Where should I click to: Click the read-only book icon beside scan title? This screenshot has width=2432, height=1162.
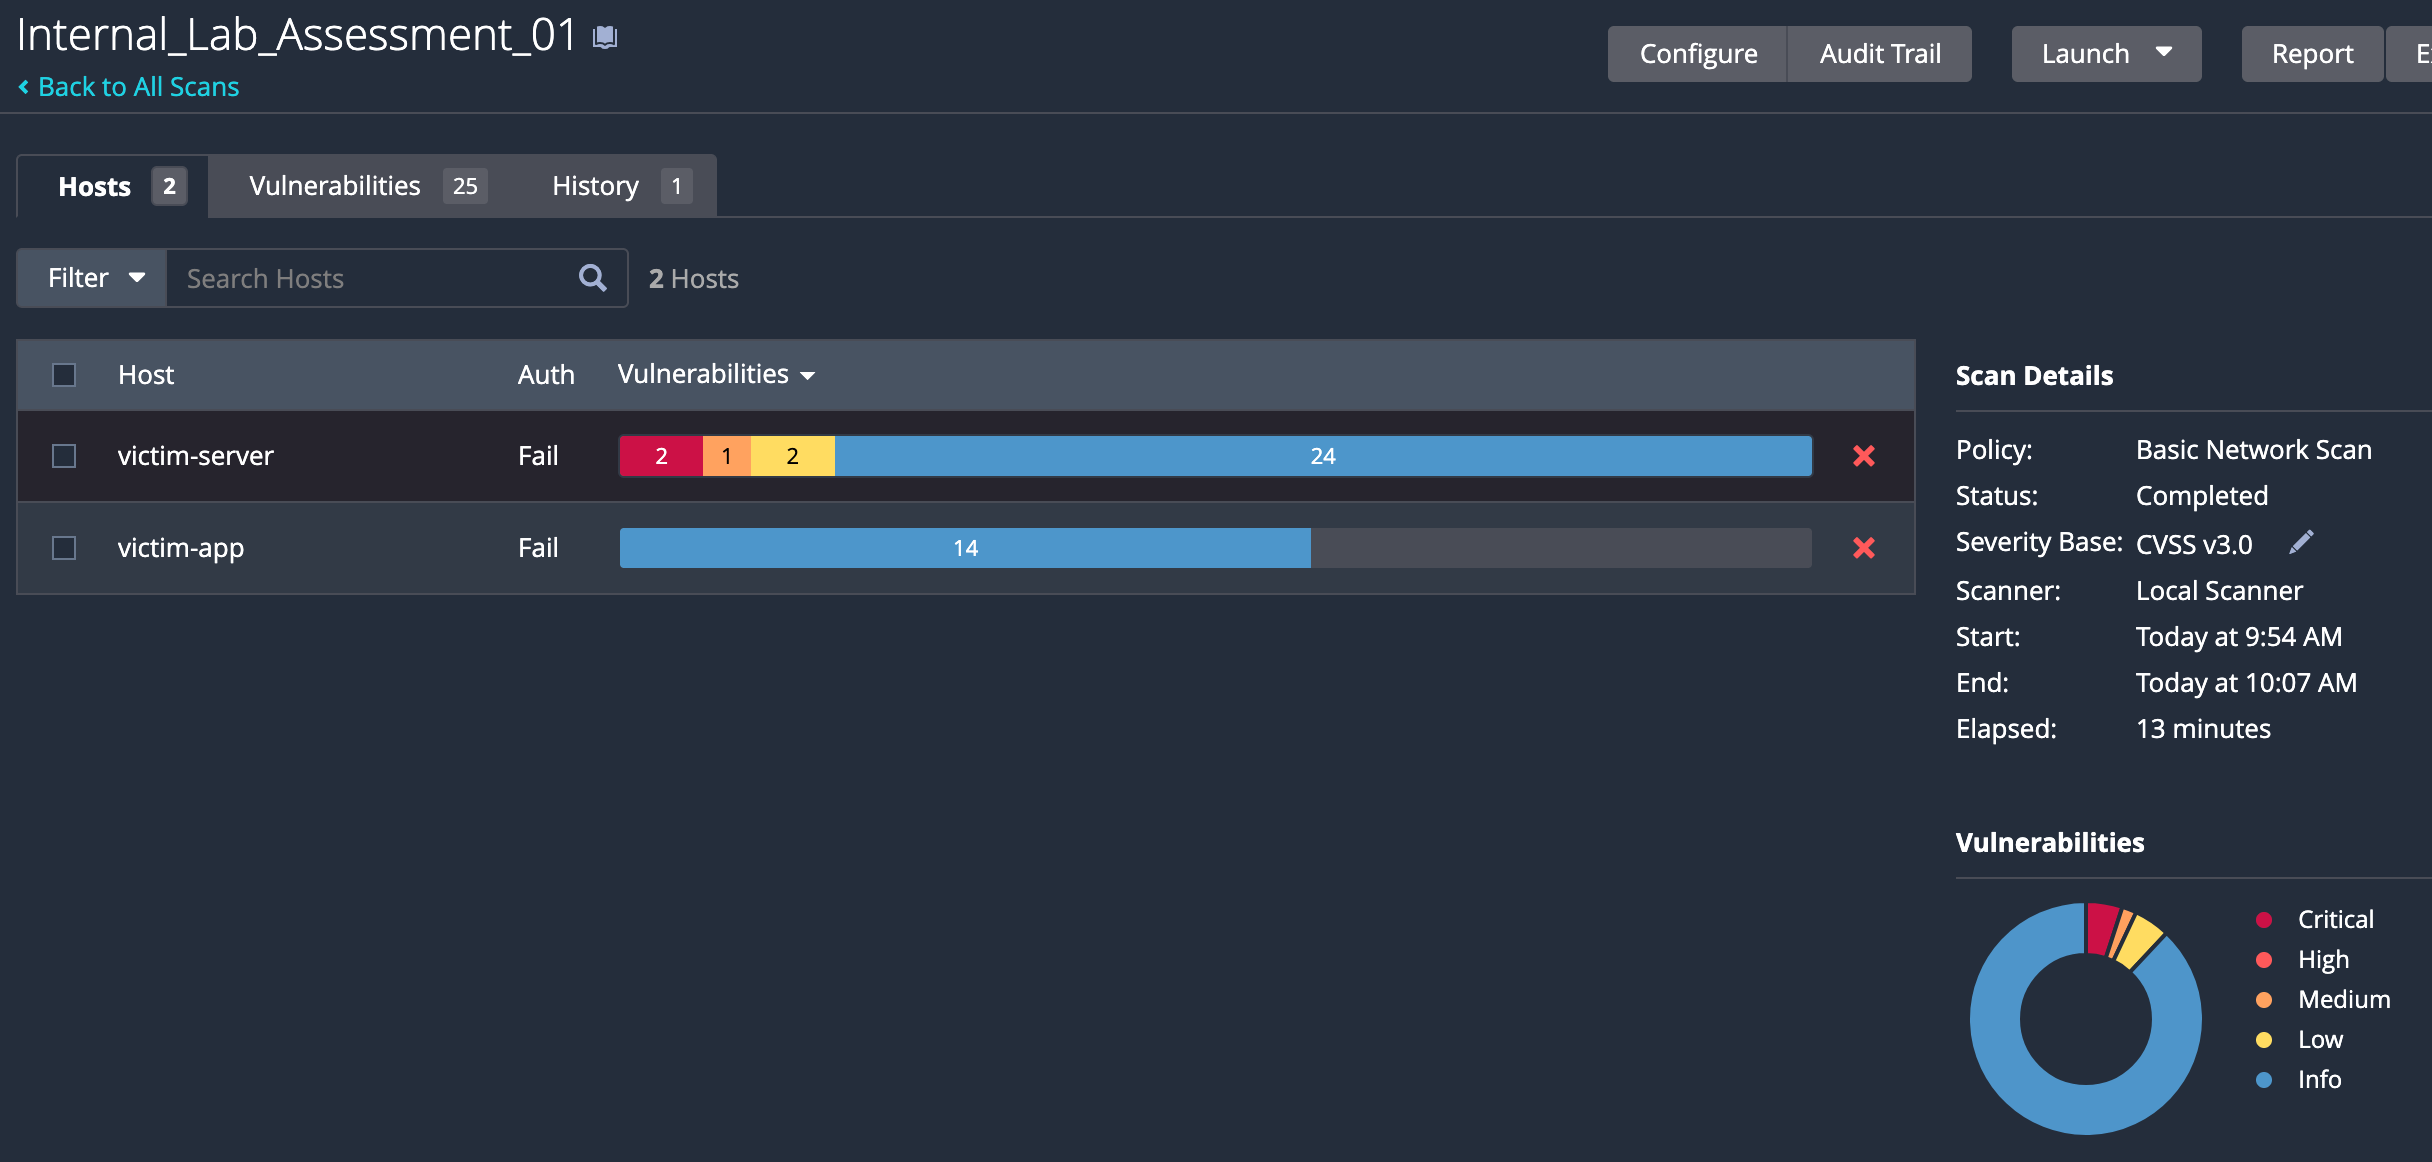click(x=605, y=38)
